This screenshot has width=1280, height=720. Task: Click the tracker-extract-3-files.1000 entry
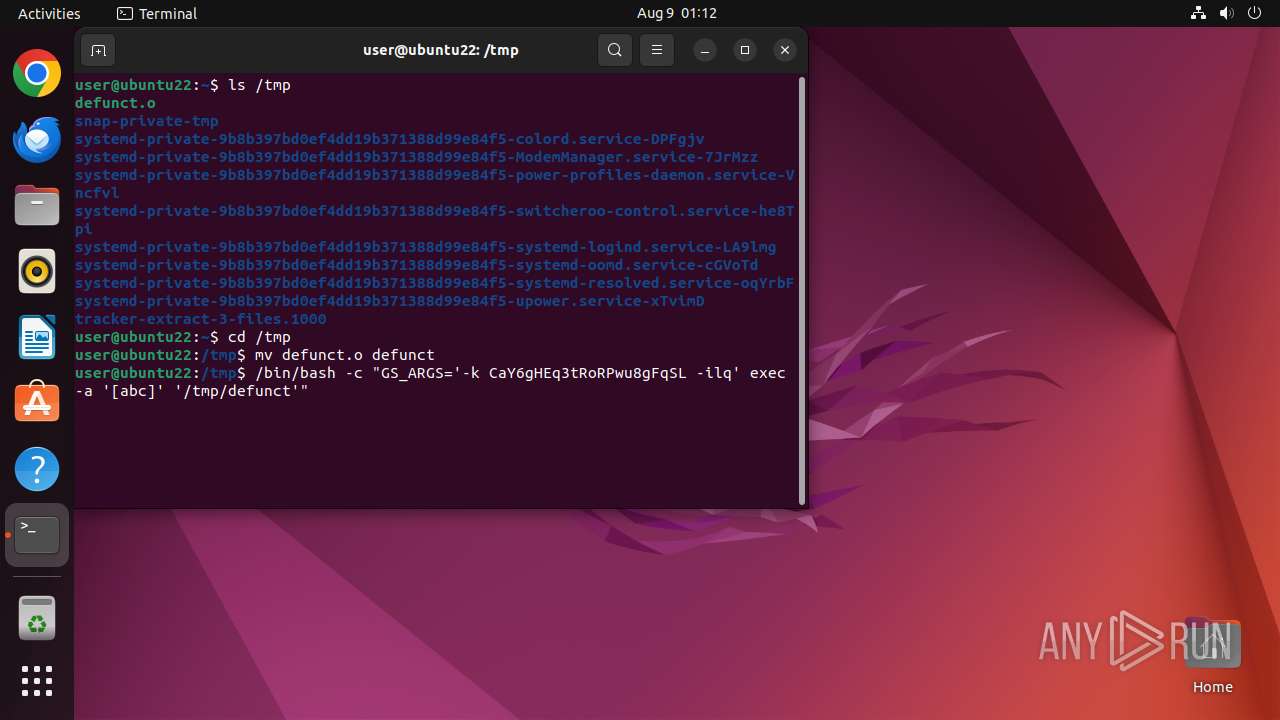[200, 319]
